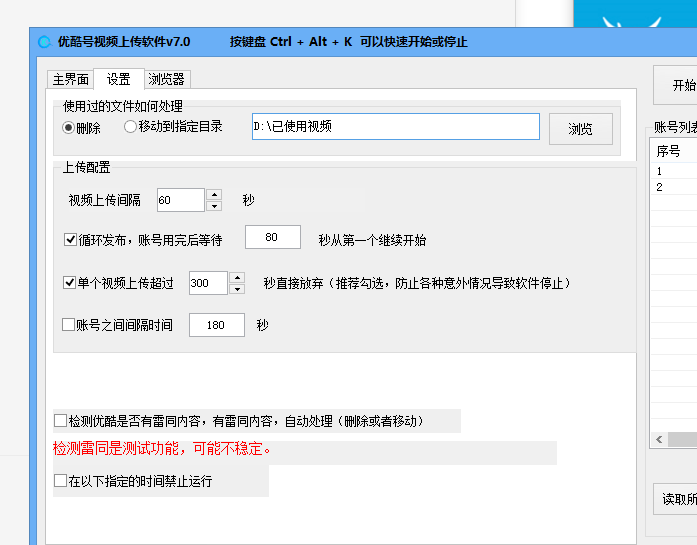Click the 读取所 button
697x545 pixels.
pyautogui.click(x=676, y=499)
